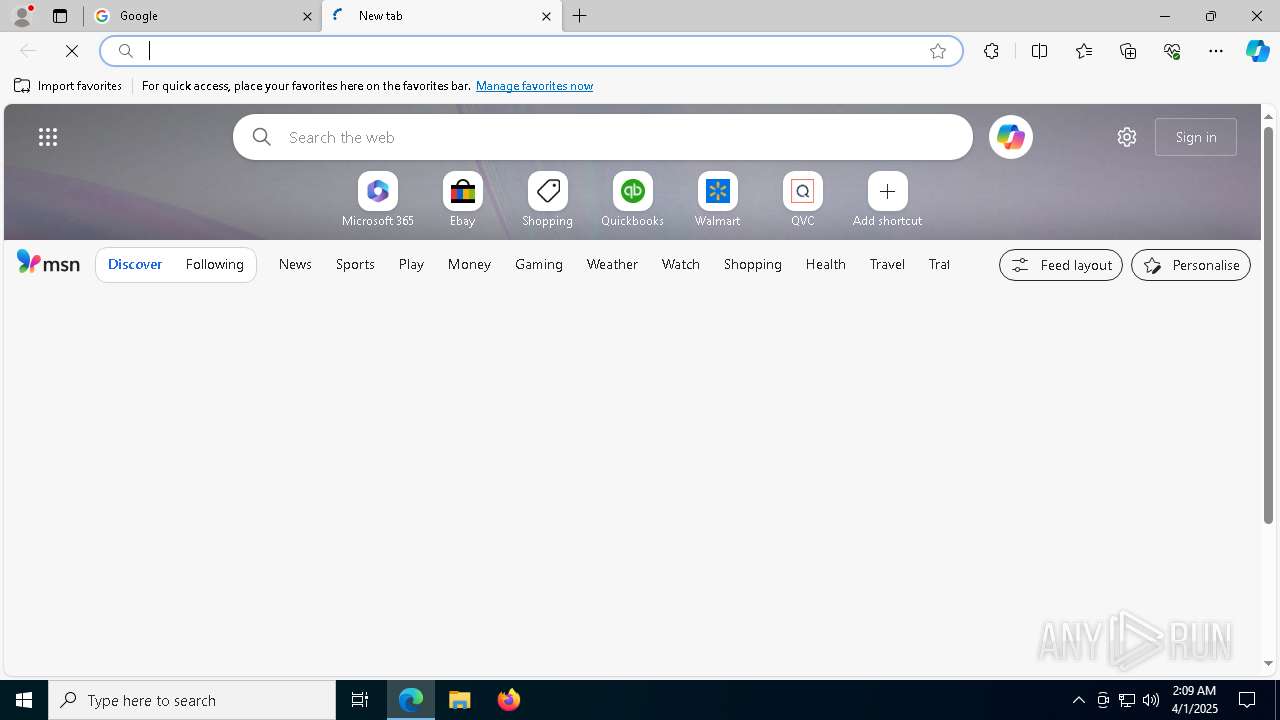
Task: Click the MSN logo
Action: pos(48,263)
